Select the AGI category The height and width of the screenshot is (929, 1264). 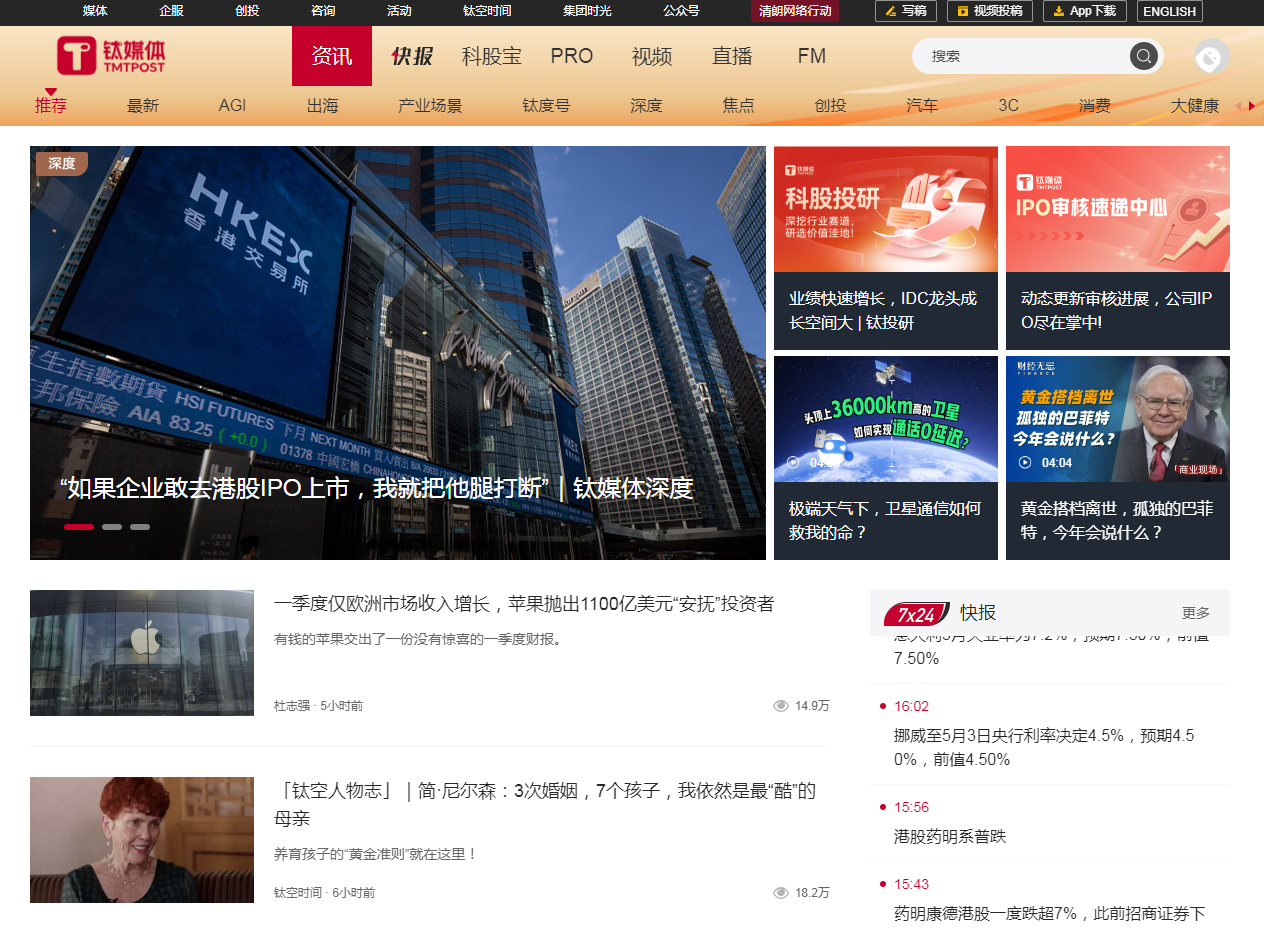[232, 105]
